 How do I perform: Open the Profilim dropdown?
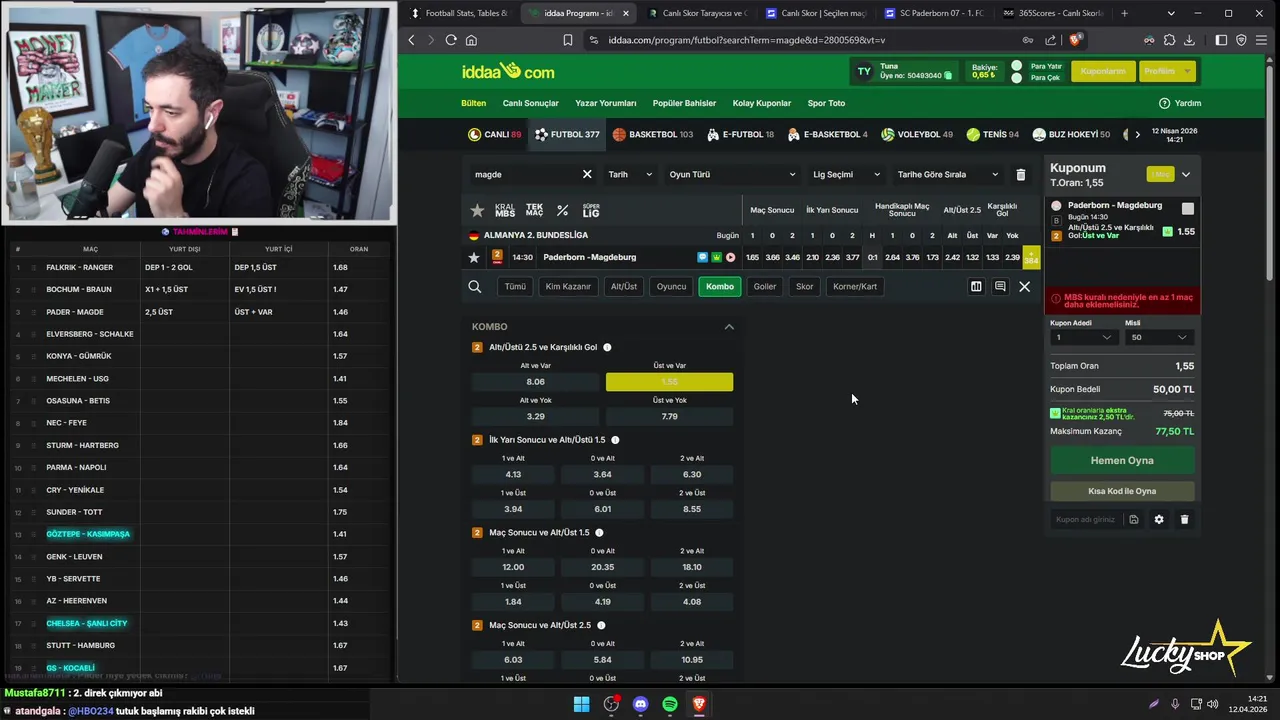tap(1166, 71)
